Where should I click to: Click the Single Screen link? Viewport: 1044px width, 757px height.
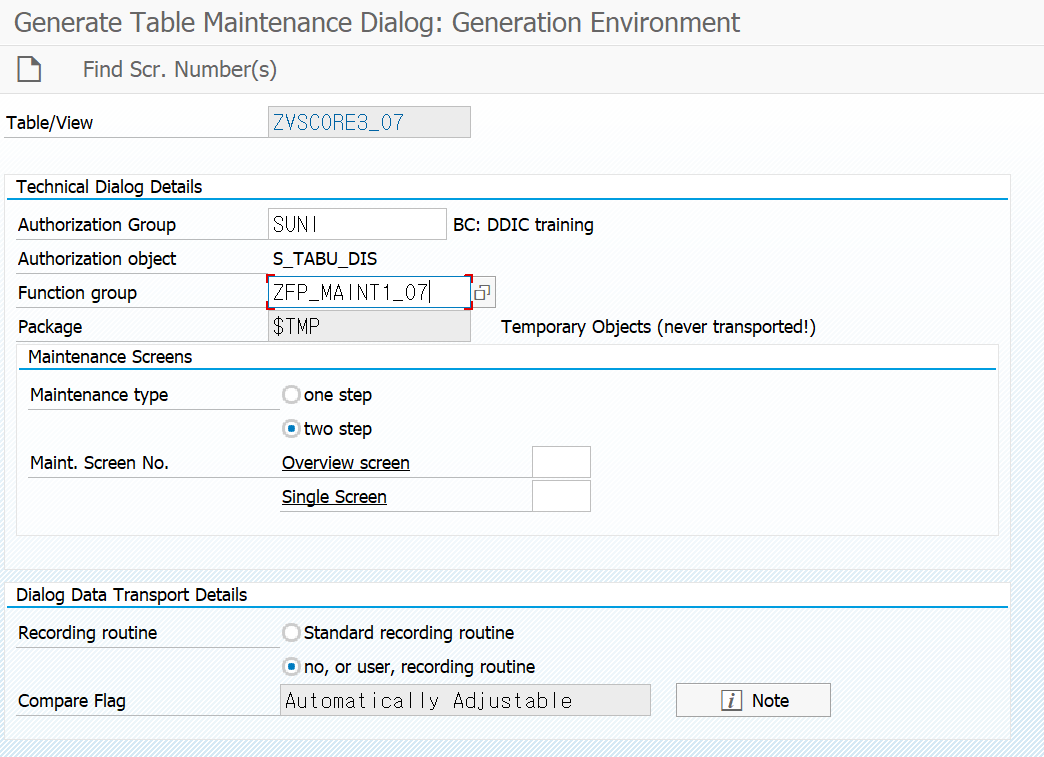pos(334,497)
